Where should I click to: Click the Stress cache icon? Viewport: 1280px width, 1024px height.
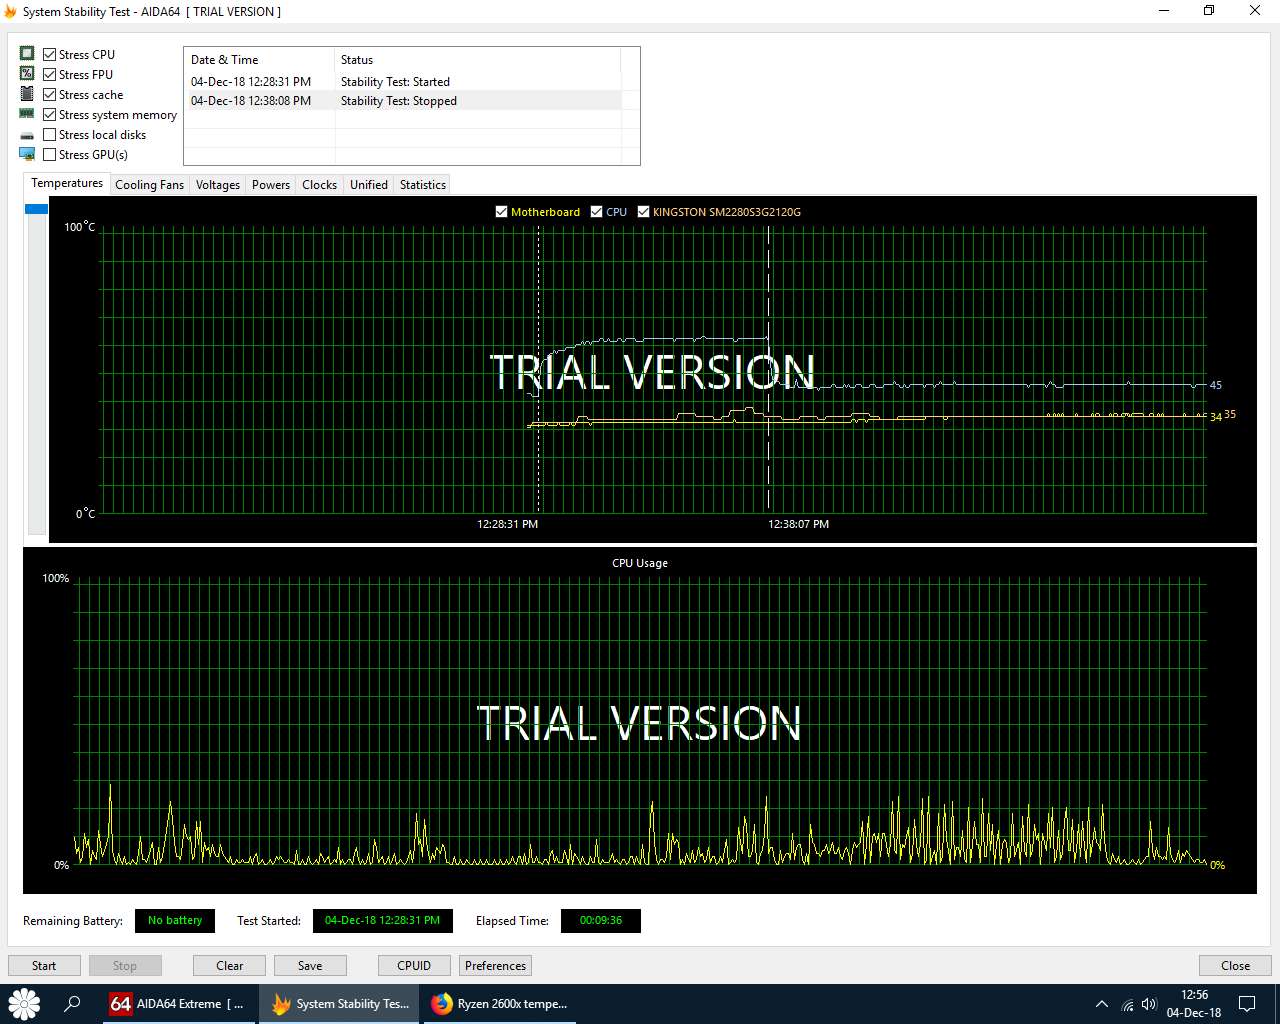27,94
